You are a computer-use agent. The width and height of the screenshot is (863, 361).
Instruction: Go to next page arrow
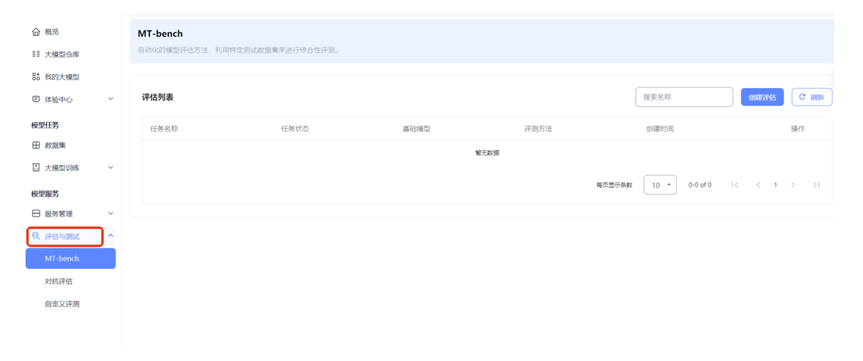point(793,185)
